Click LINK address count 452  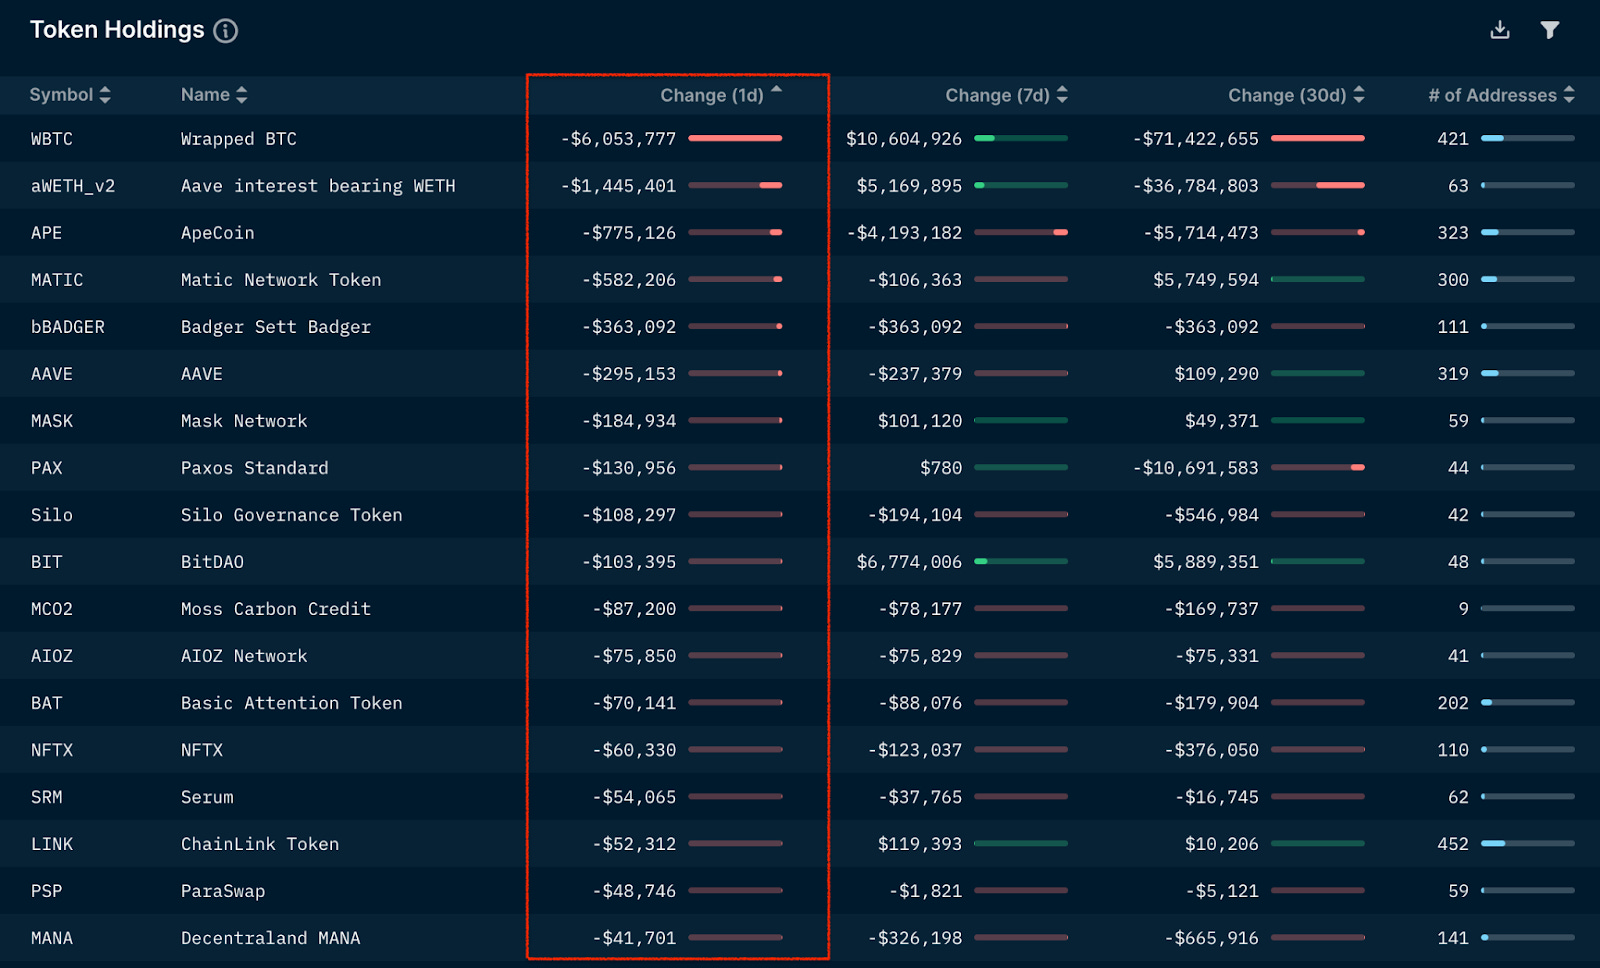tap(1453, 844)
